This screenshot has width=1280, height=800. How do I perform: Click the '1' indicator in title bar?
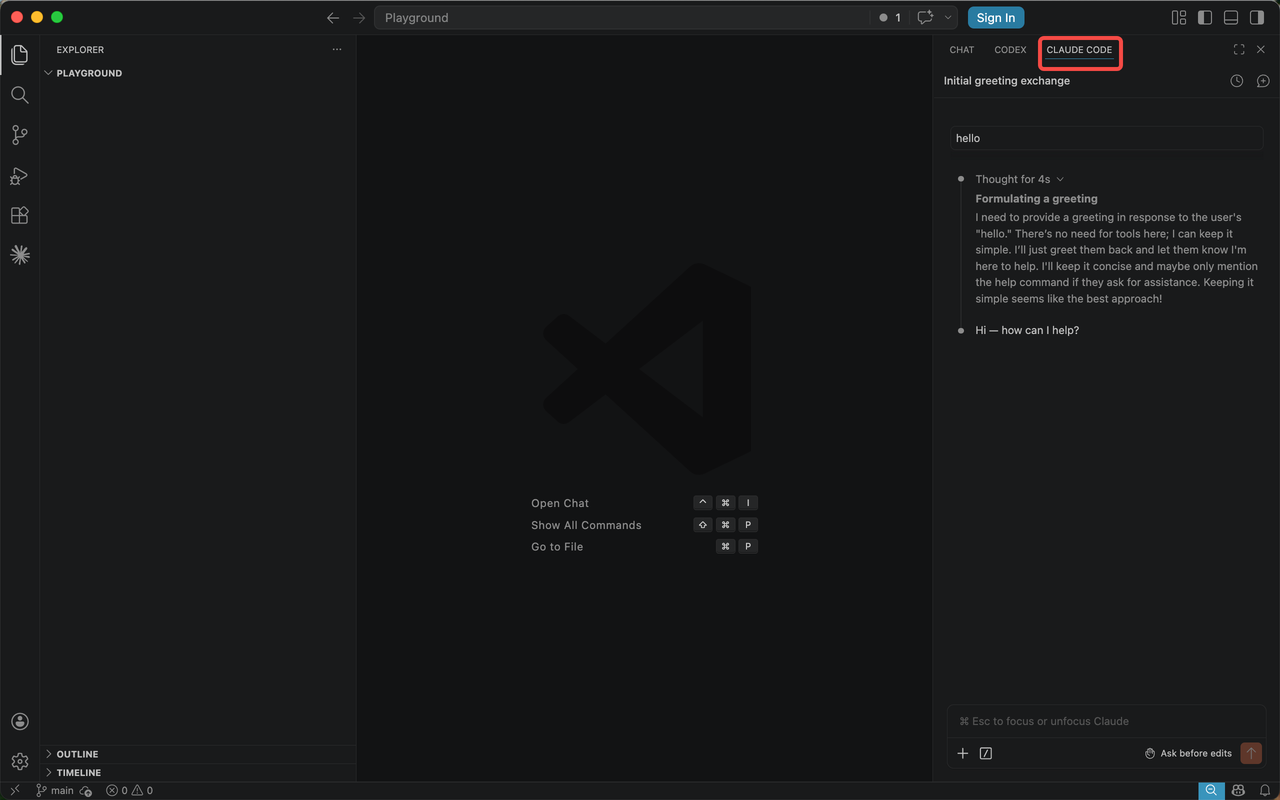tap(890, 18)
